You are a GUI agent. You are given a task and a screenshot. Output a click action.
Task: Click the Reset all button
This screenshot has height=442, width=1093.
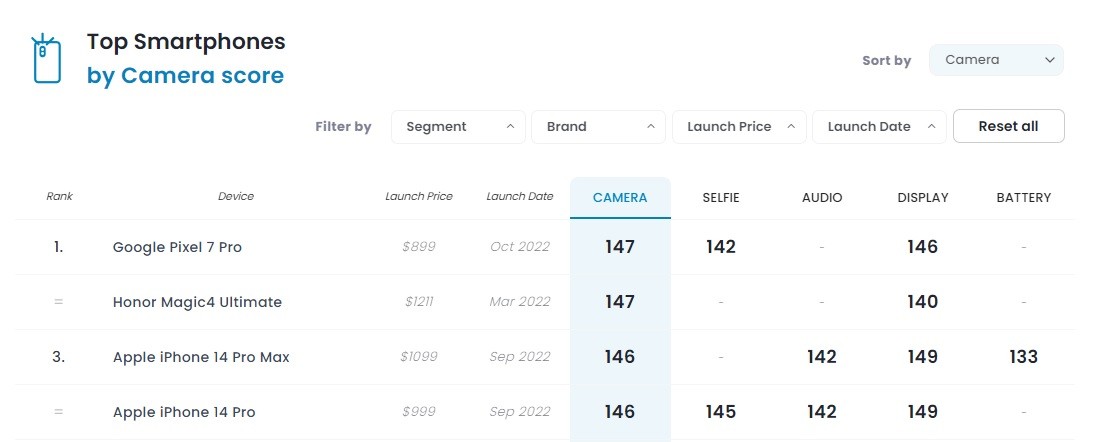(x=1009, y=126)
